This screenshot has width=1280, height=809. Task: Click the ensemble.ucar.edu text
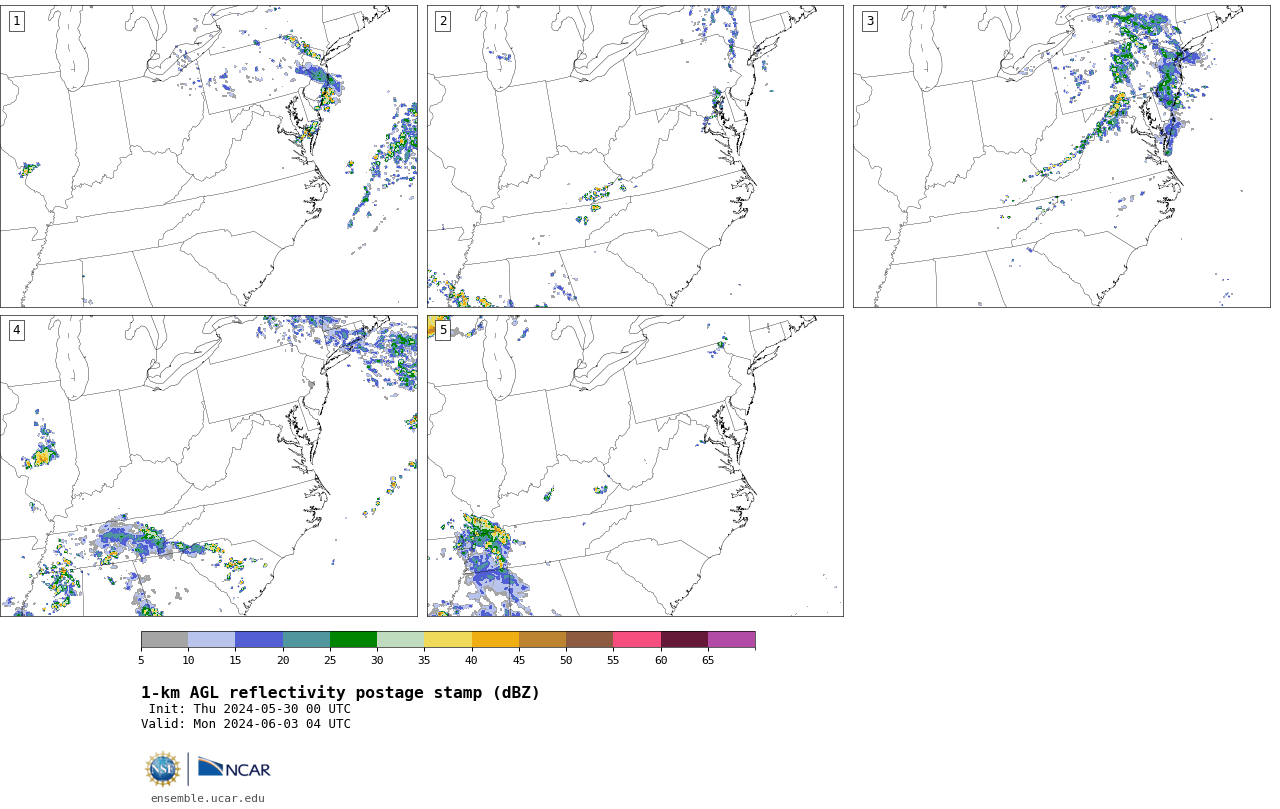click(x=208, y=798)
